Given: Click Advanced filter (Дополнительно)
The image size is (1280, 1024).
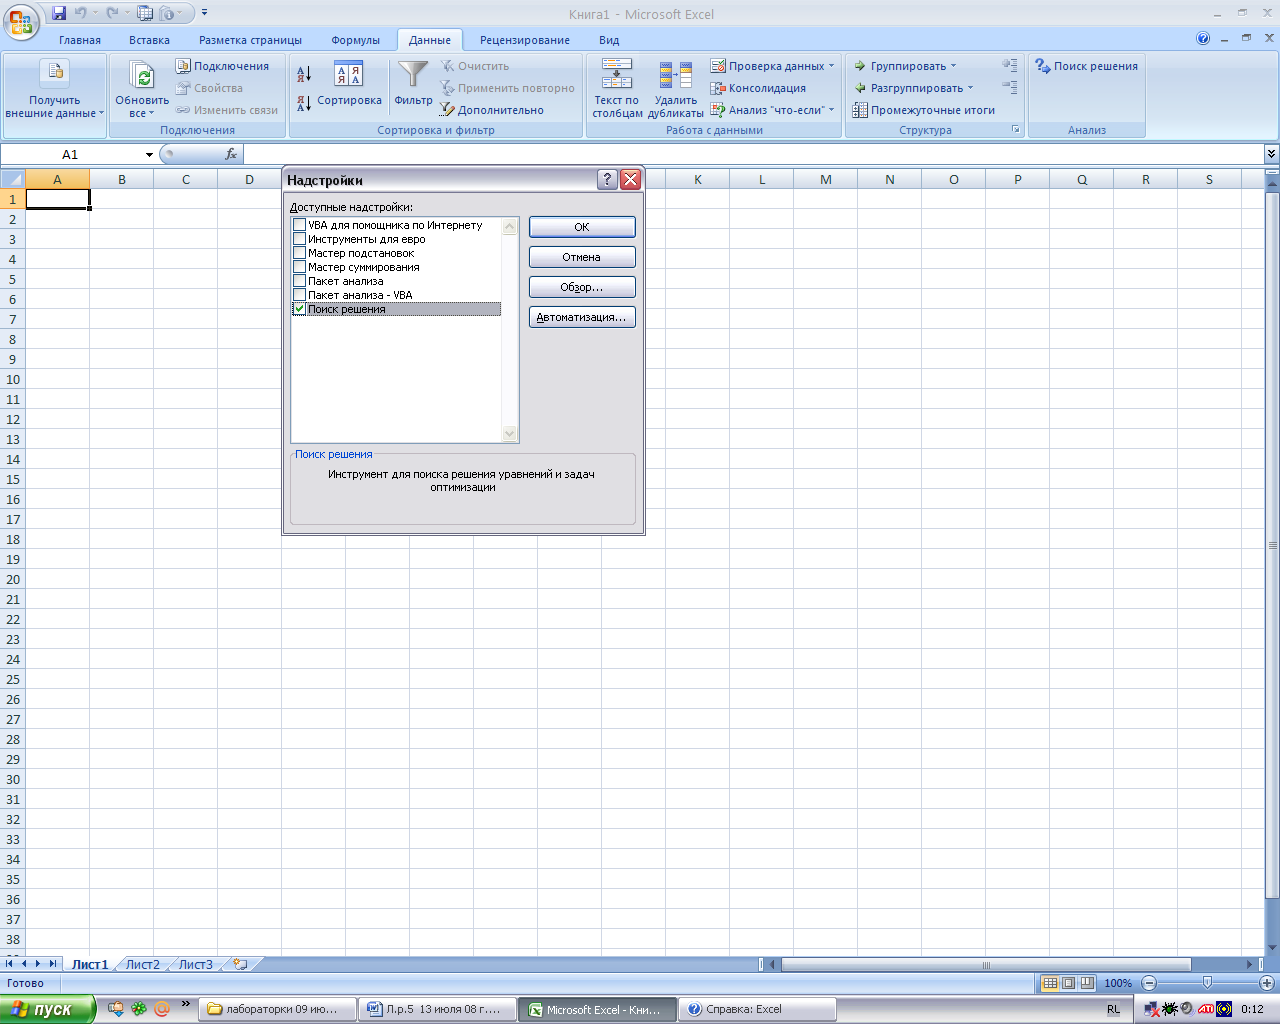Looking at the screenshot, I should tap(492, 110).
